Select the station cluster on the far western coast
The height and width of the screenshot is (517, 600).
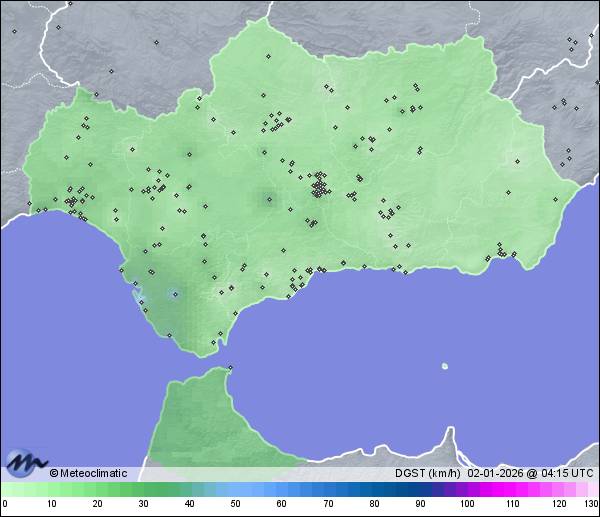point(73,203)
